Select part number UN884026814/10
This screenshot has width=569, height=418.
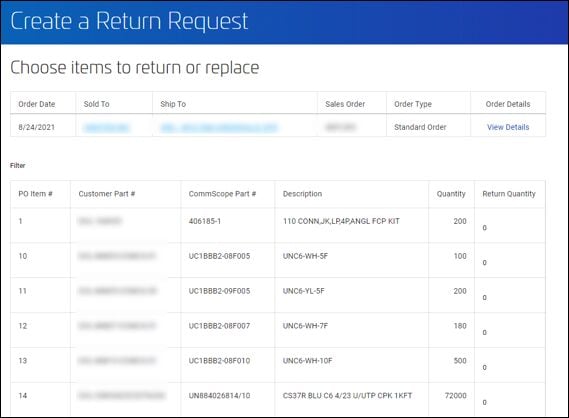(219, 396)
